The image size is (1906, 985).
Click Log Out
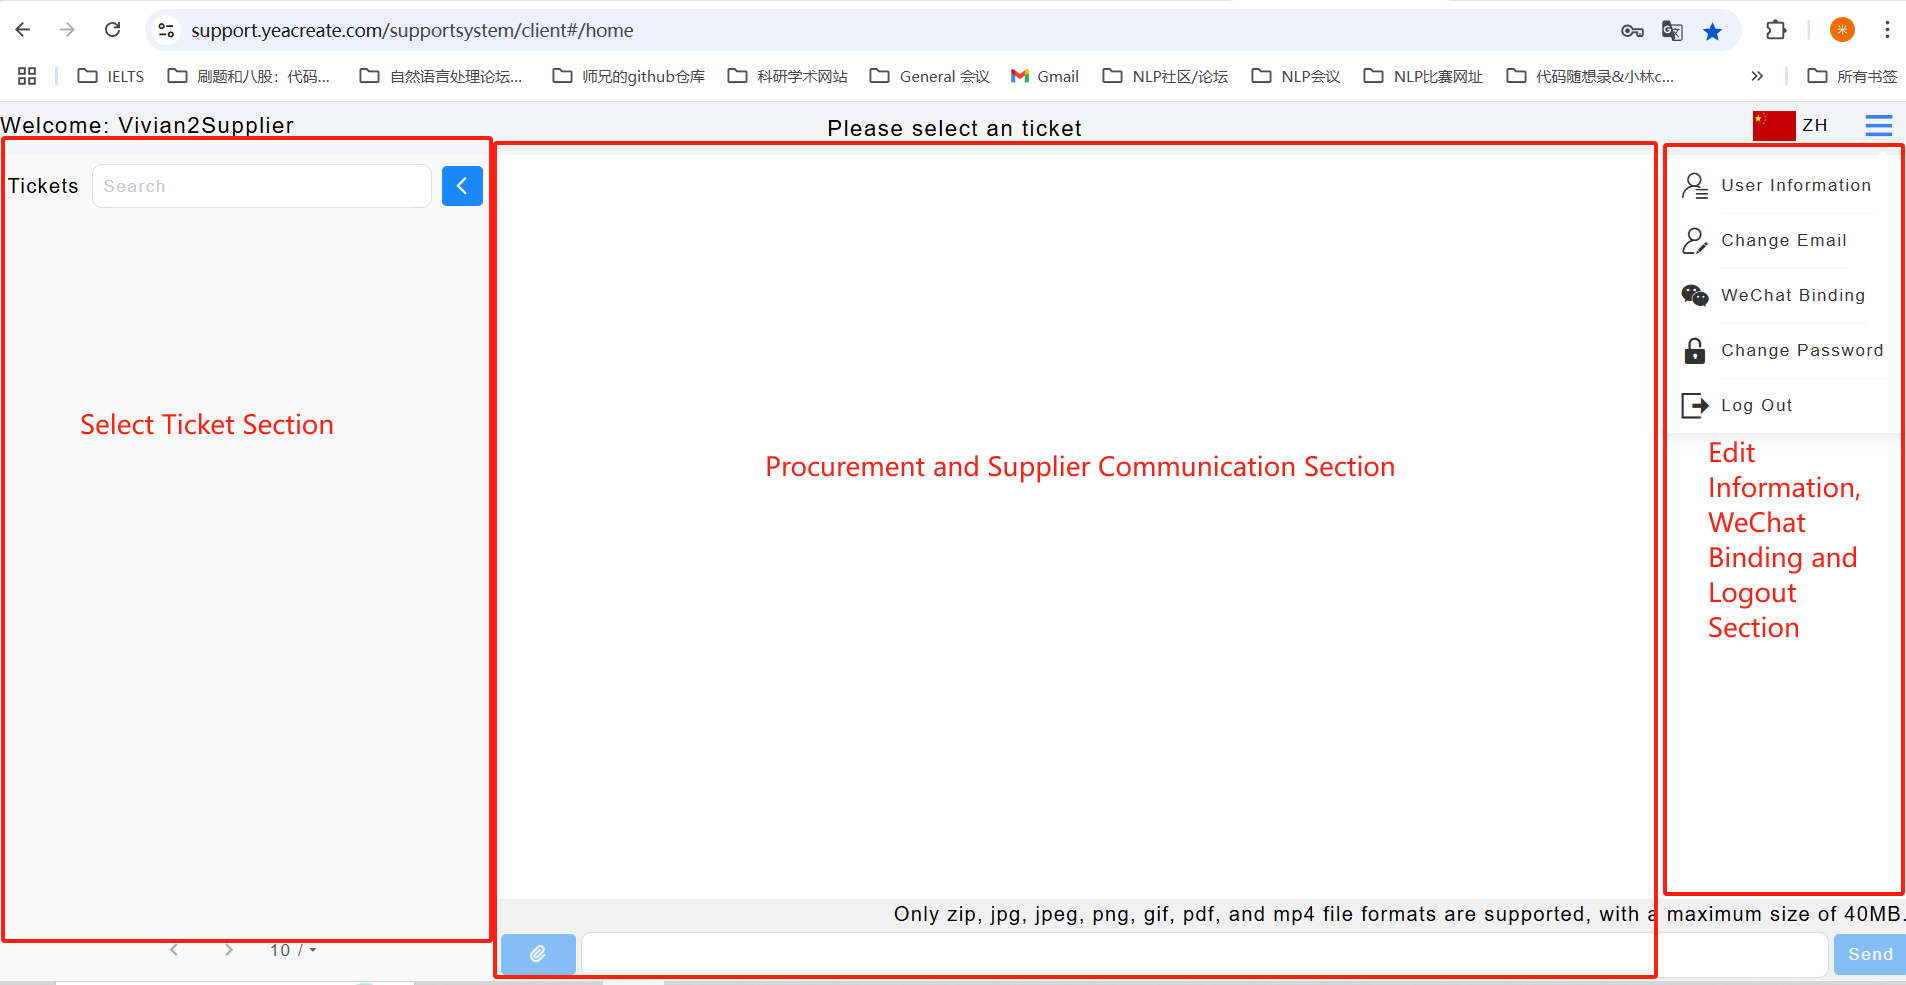tap(1756, 406)
